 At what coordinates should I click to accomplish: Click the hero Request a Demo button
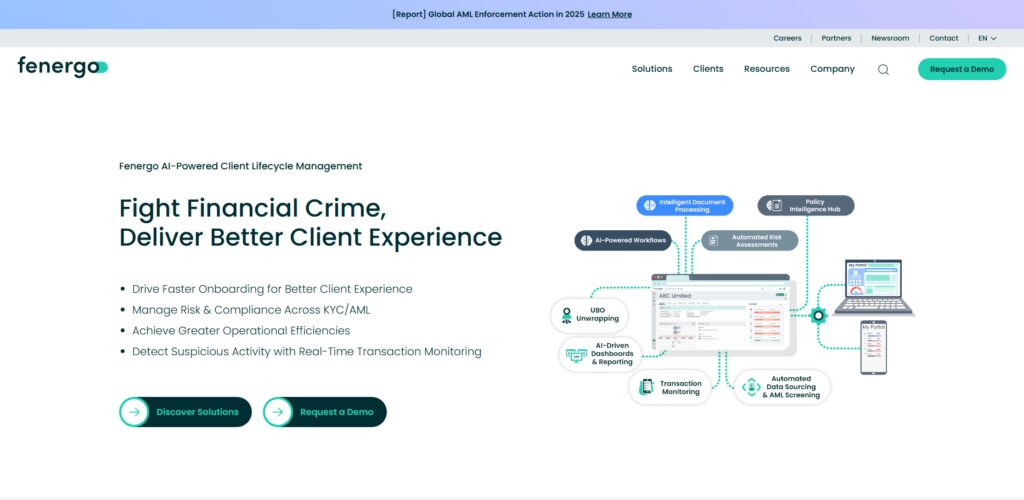325,412
